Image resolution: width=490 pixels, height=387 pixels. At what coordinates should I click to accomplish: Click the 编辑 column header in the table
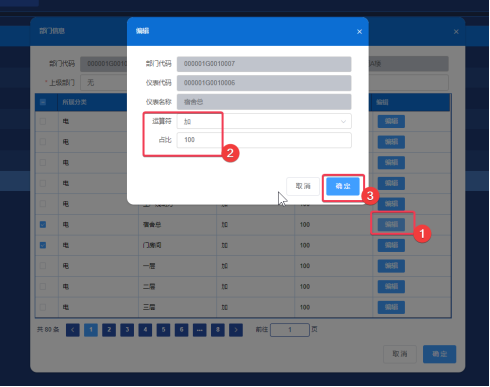[x=382, y=102]
